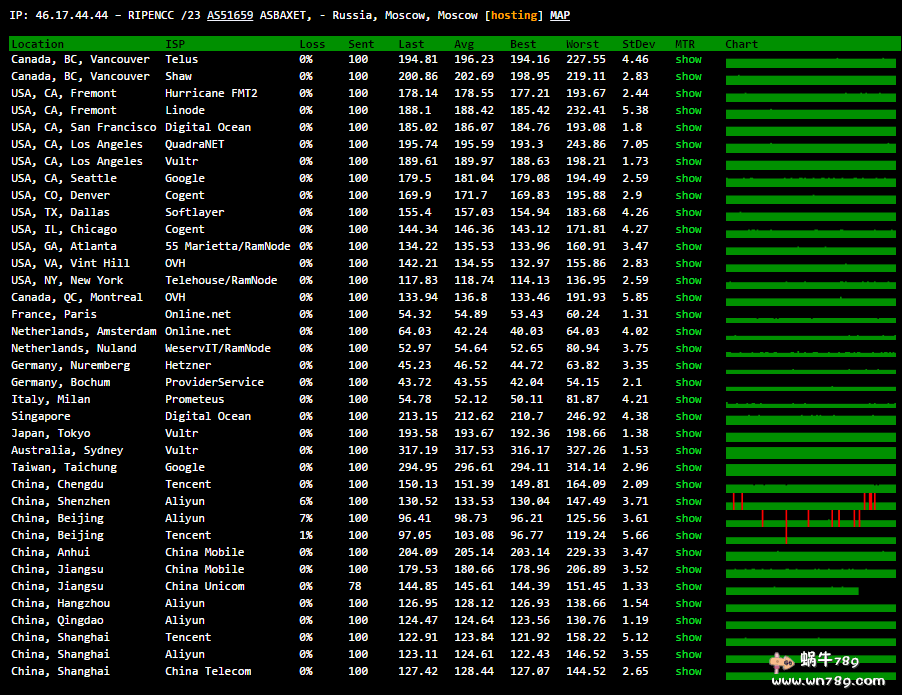Click the chart for Shenzhen Aliyun row
The width and height of the screenshot is (902, 695).
point(810,502)
